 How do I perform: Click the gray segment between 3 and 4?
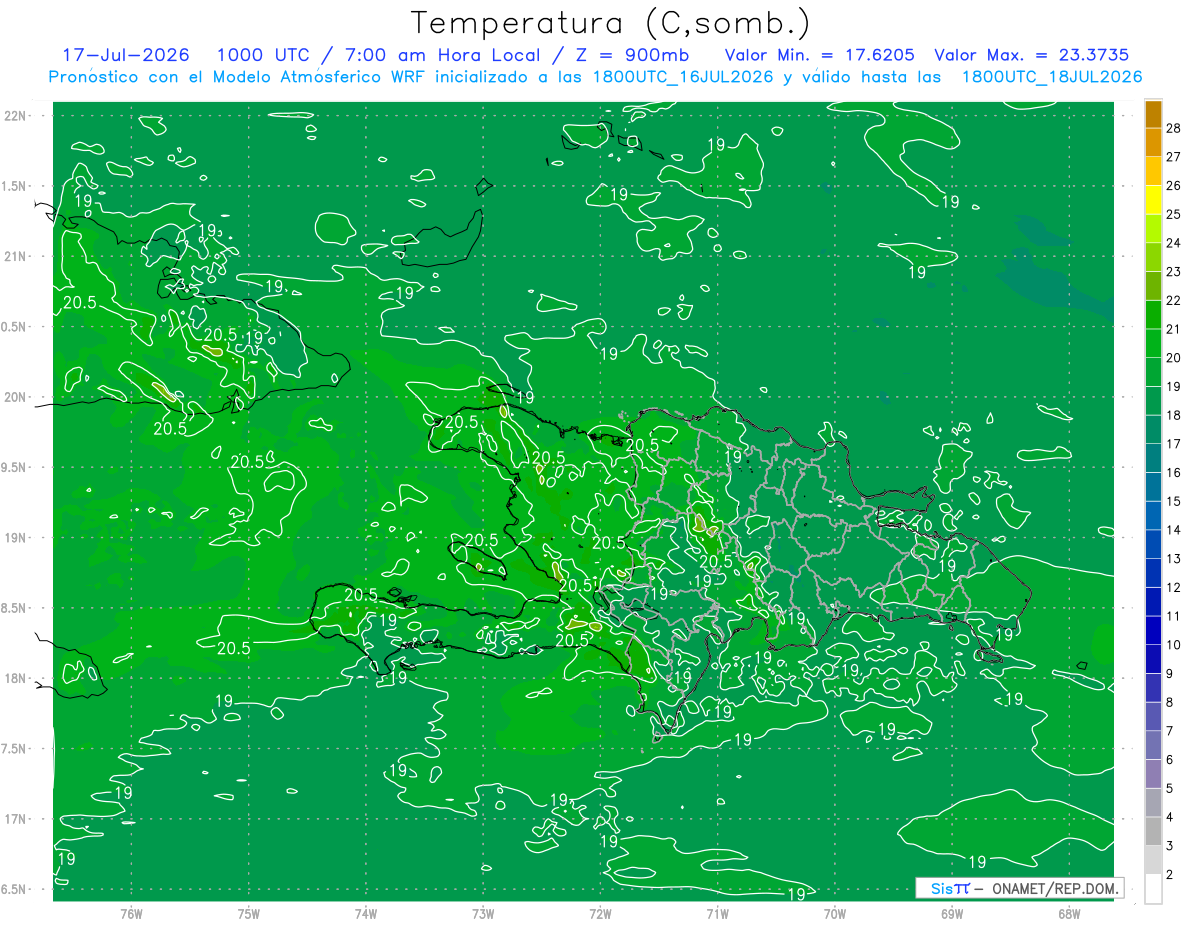(x=1153, y=832)
